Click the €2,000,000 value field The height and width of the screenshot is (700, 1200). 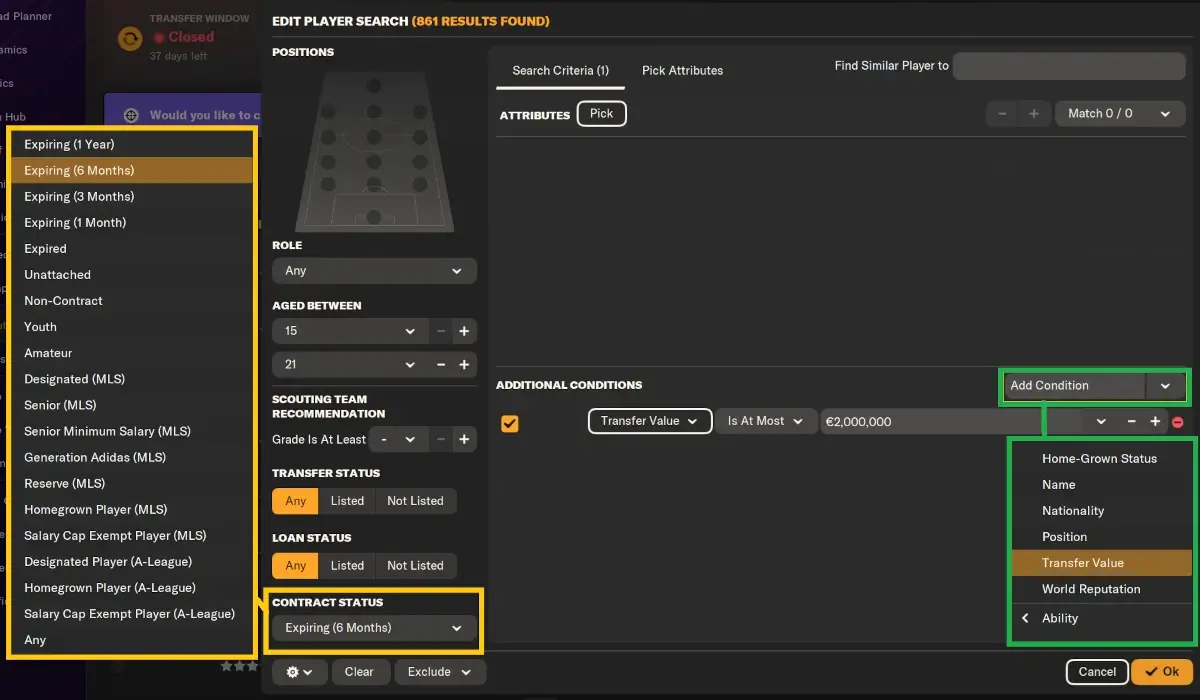click(955, 422)
